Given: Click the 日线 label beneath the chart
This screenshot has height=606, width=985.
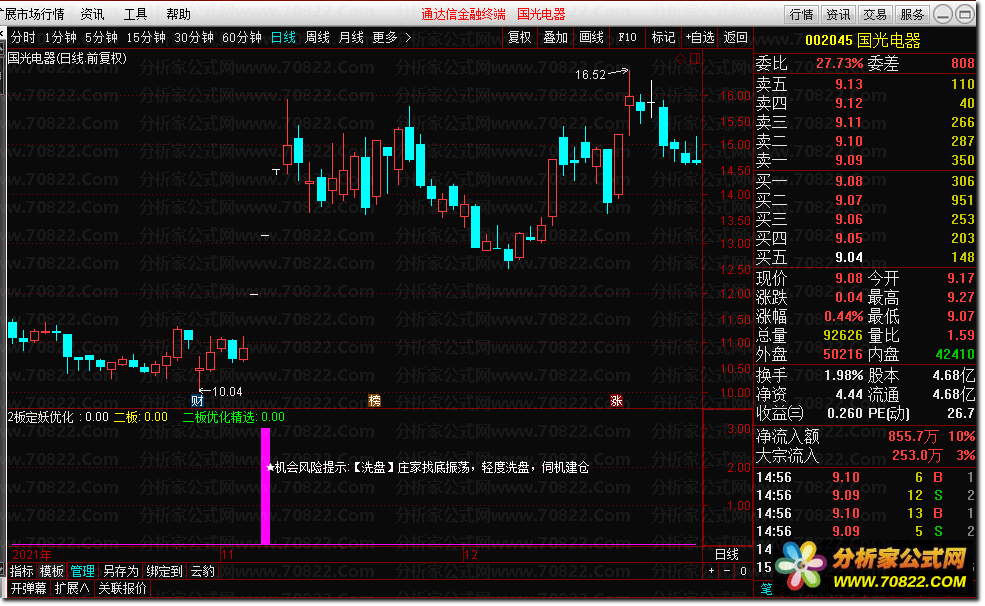Looking at the screenshot, I should pyautogui.click(x=727, y=554).
